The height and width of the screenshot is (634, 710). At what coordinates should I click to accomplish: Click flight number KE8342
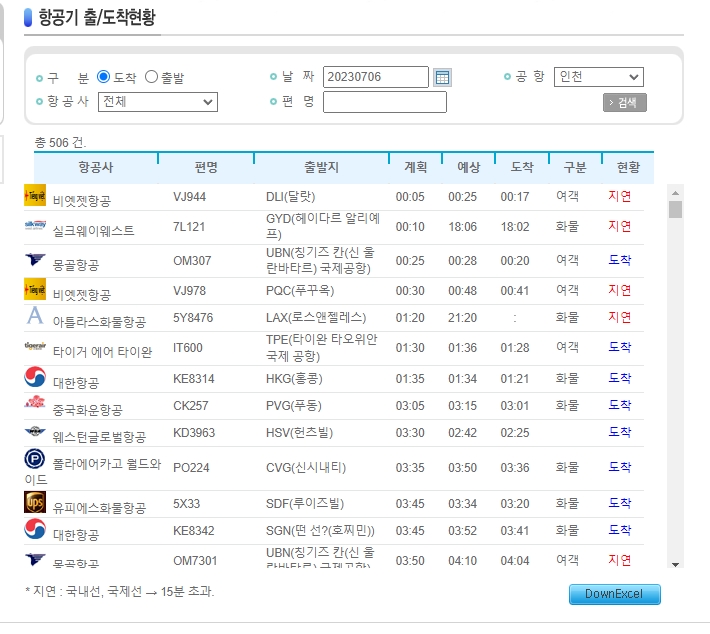pos(194,530)
